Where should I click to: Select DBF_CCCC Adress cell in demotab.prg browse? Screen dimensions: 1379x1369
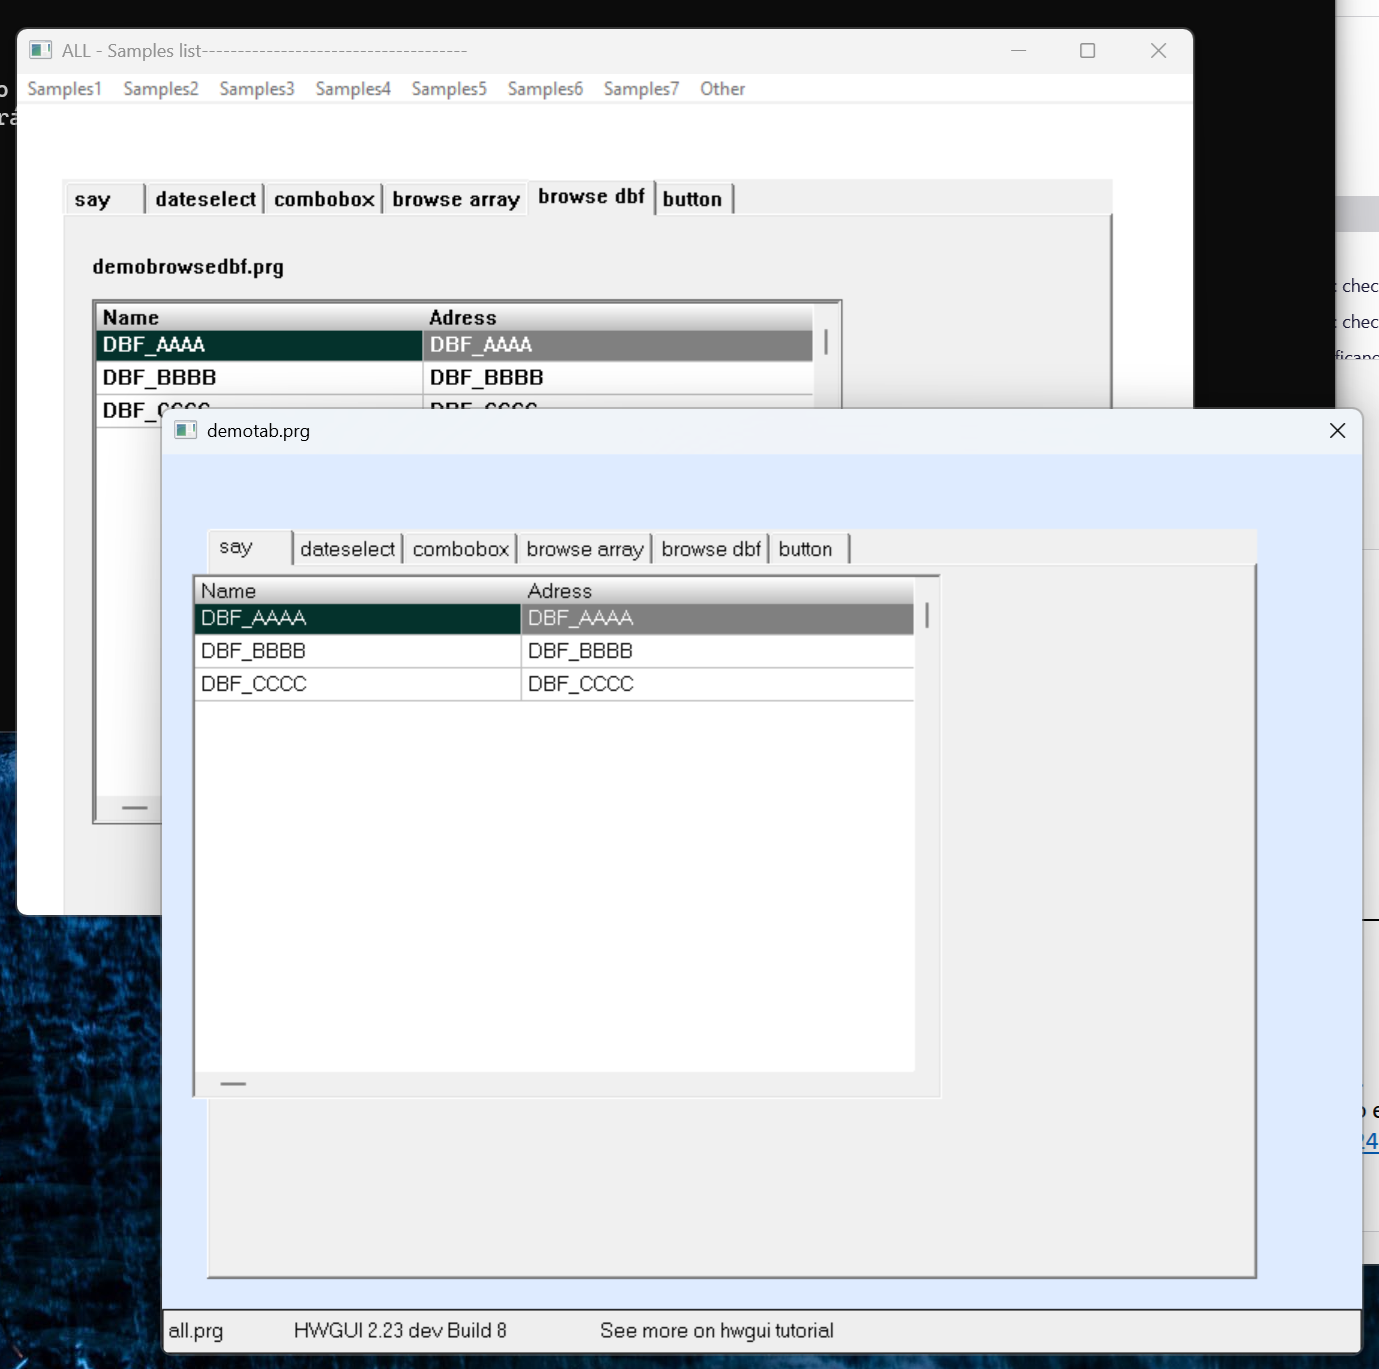pyautogui.click(x=716, y=684)
